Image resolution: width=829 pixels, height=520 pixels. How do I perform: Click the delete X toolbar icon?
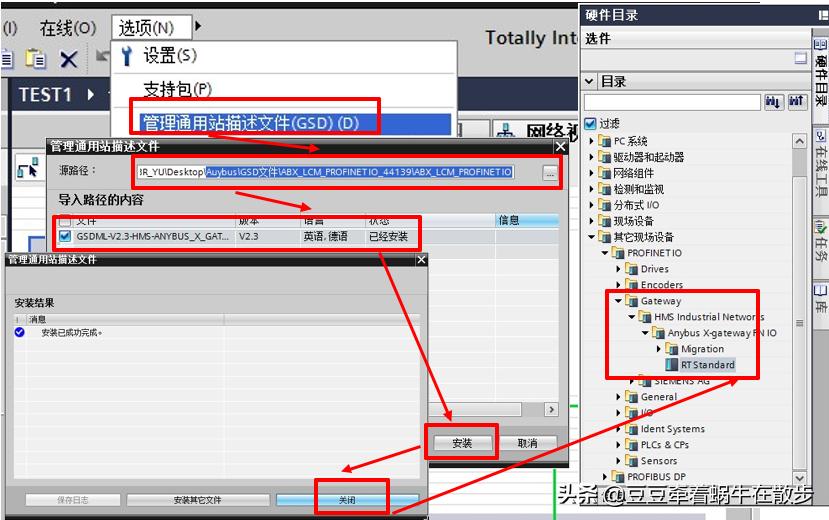point(69,59)
